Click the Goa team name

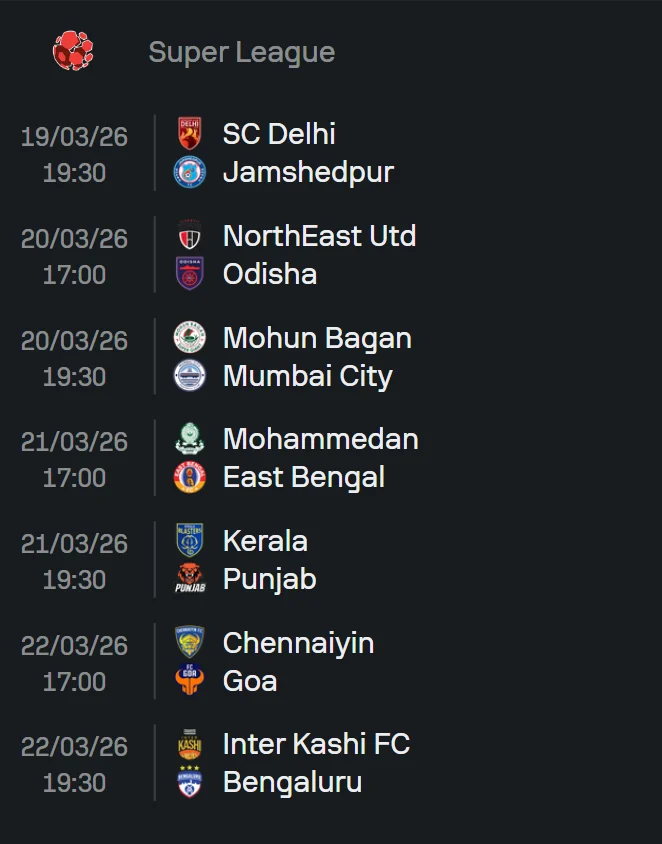250,681
